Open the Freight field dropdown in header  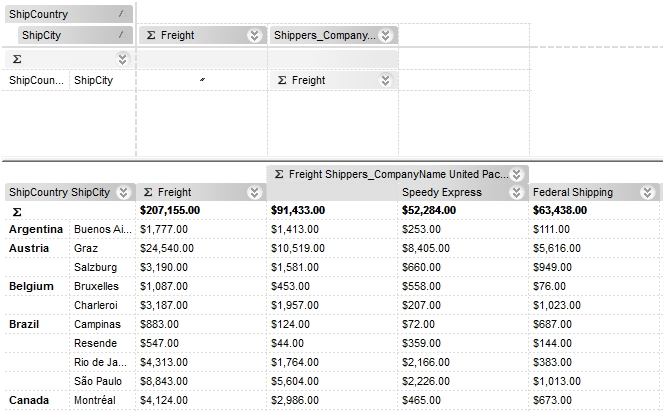tap(255, 35)
